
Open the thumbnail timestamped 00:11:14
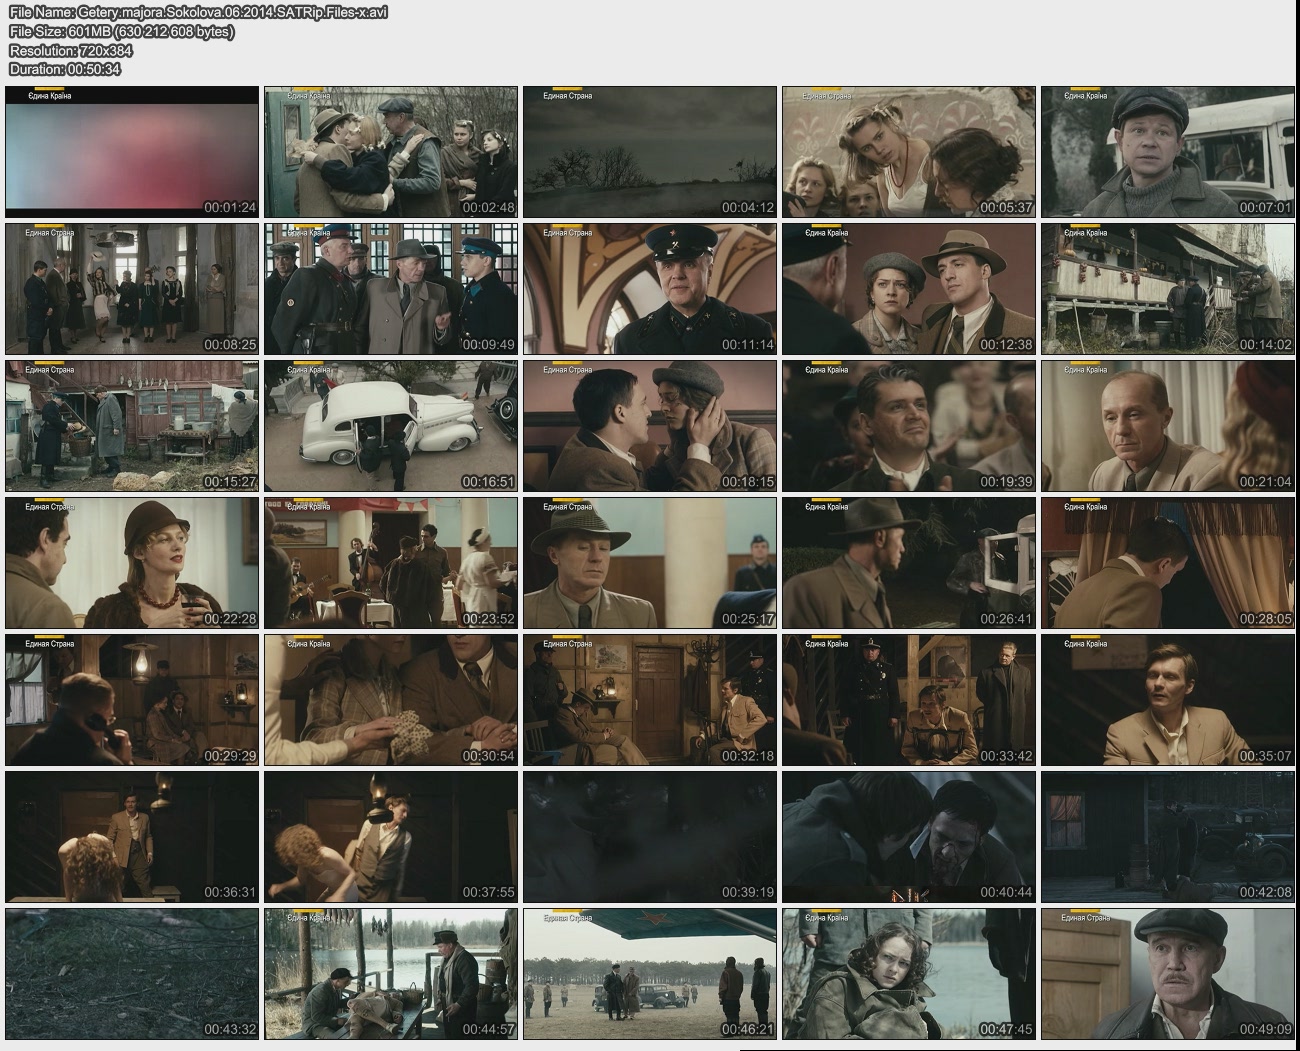[x=650, y=289]
